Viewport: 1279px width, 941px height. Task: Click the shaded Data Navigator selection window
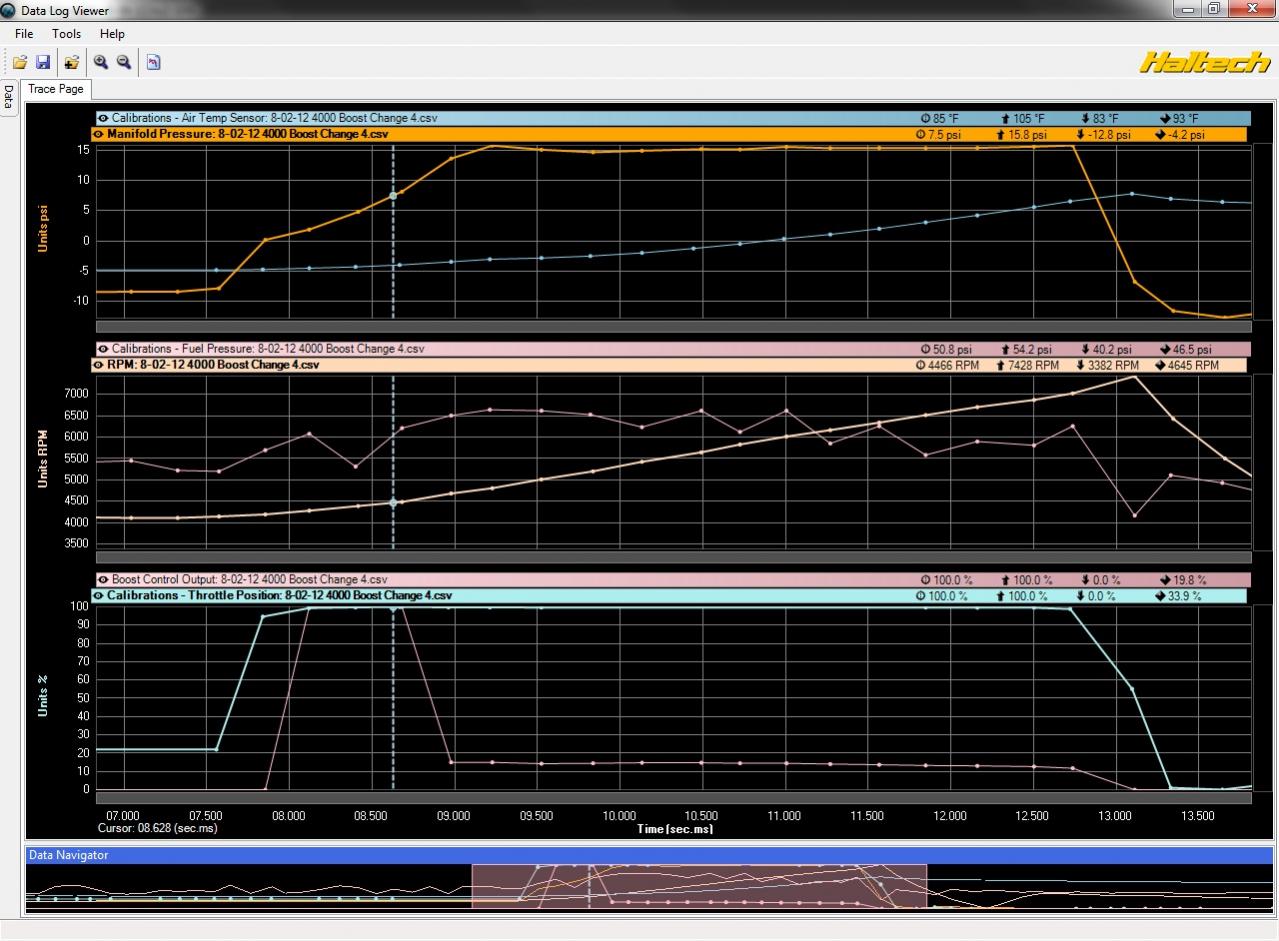(699, 886)
